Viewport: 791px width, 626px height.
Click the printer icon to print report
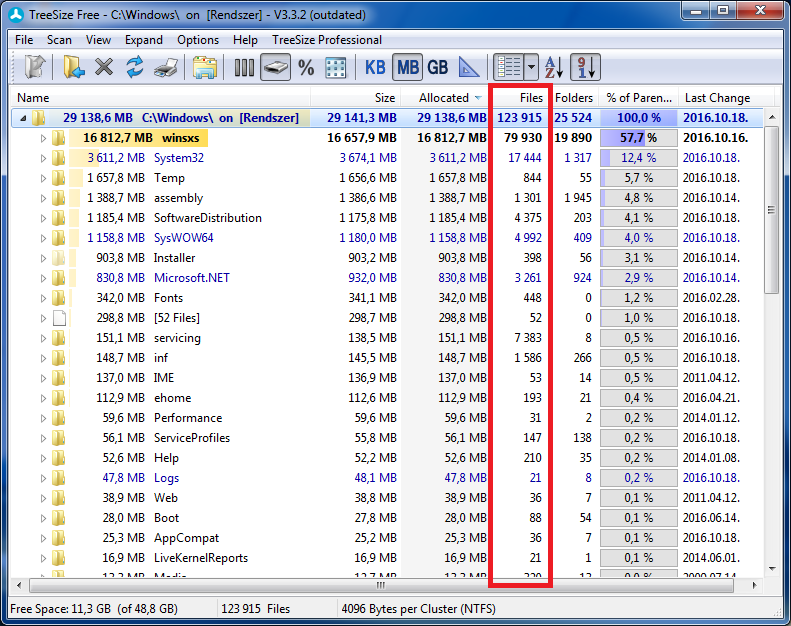click(166, 68)
